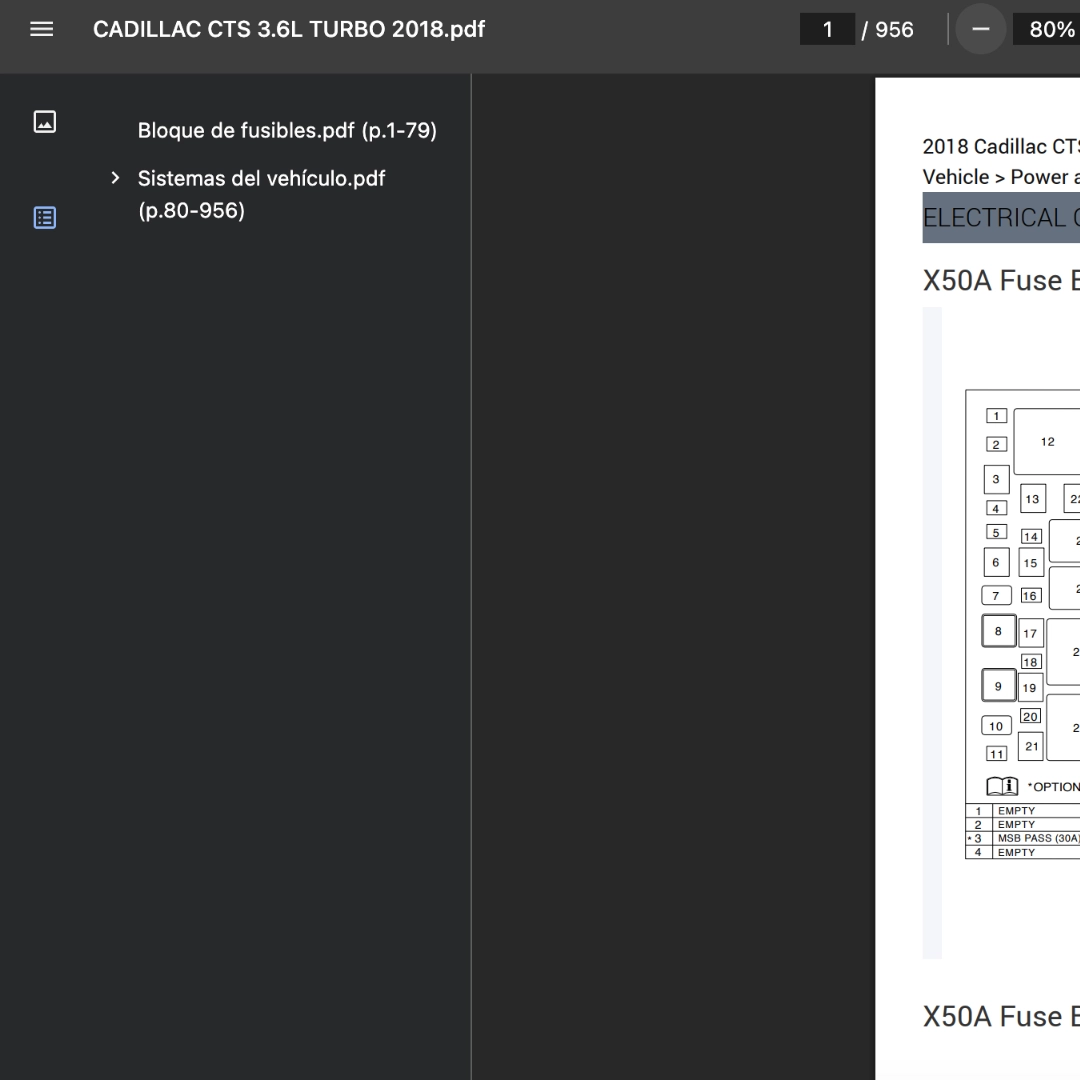Click fuse position 14 in diagram

[1031, 537]
